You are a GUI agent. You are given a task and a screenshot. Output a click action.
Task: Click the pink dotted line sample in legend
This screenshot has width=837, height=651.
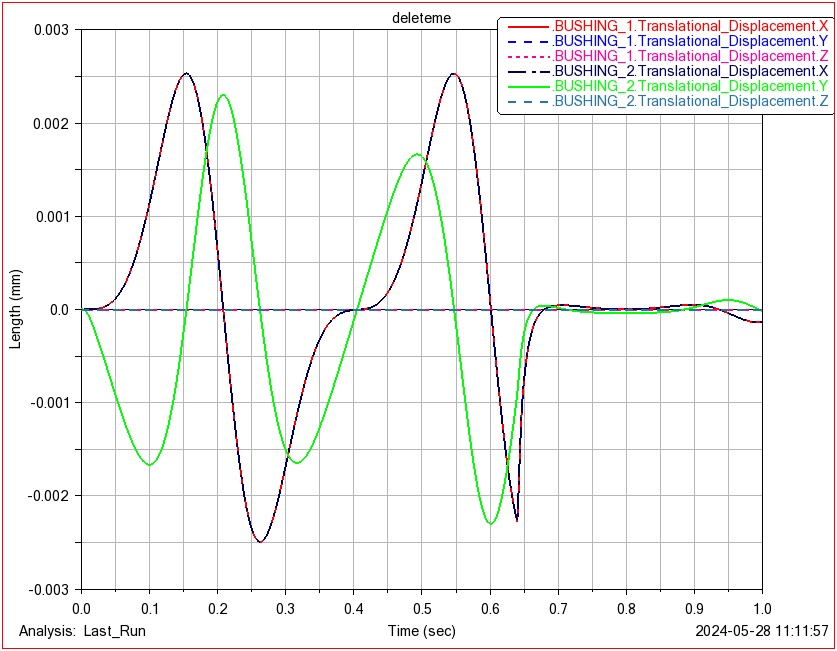coord(526,56)
